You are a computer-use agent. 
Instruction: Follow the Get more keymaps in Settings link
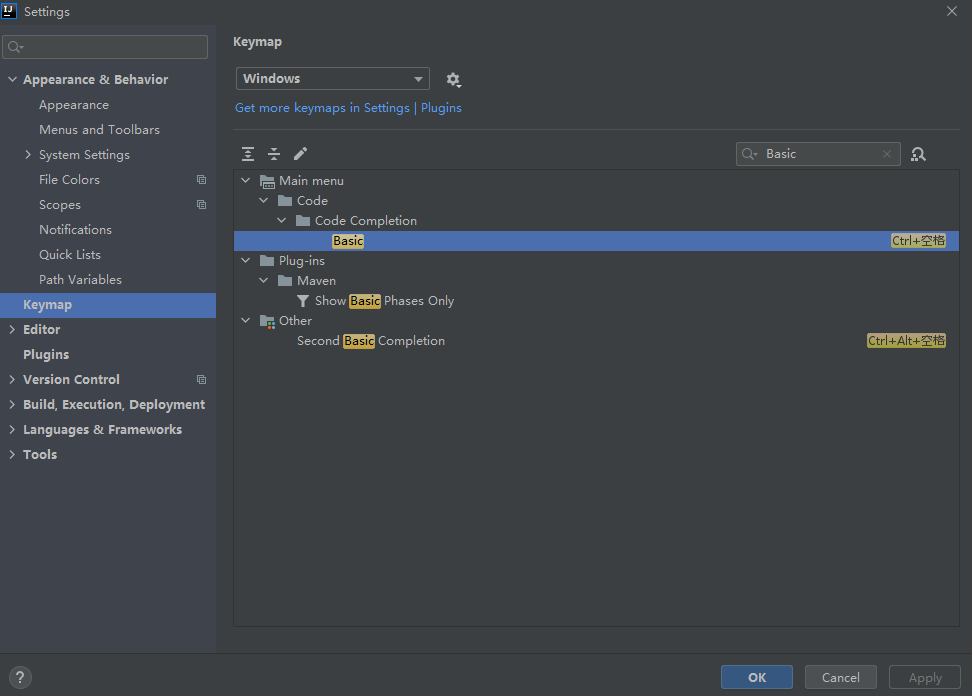(348, 108)
